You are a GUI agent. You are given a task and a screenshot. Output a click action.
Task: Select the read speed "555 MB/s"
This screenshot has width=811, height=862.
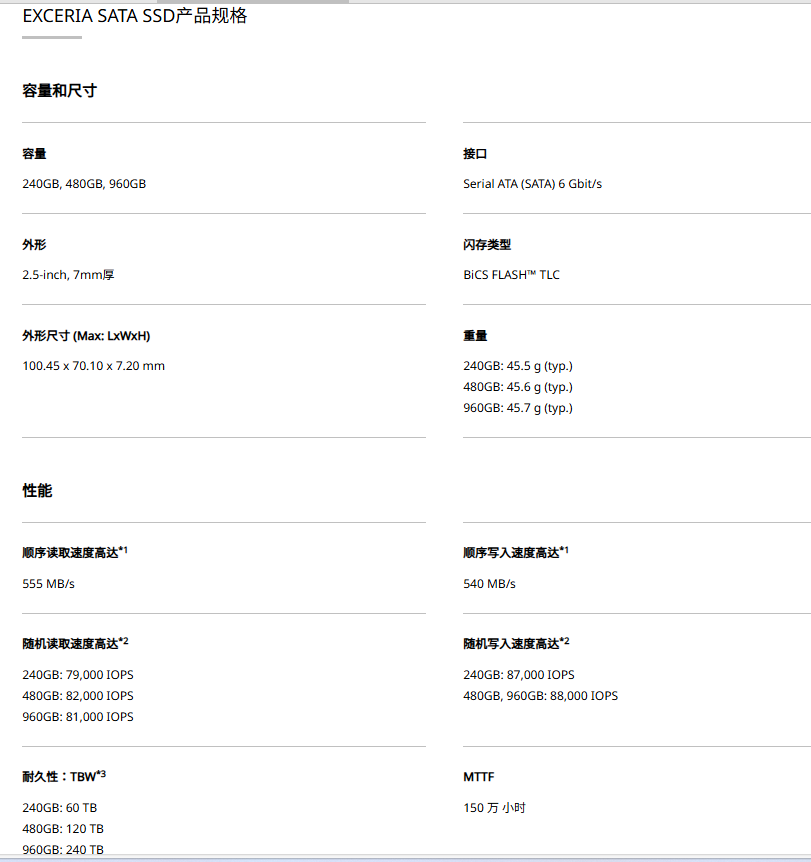[x=48, y=584]
